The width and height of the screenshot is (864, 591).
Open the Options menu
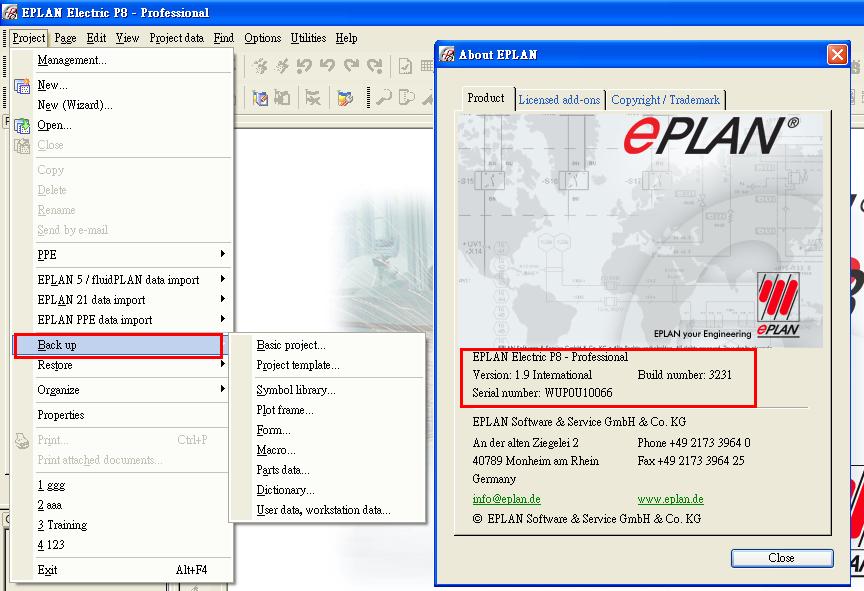263,38
